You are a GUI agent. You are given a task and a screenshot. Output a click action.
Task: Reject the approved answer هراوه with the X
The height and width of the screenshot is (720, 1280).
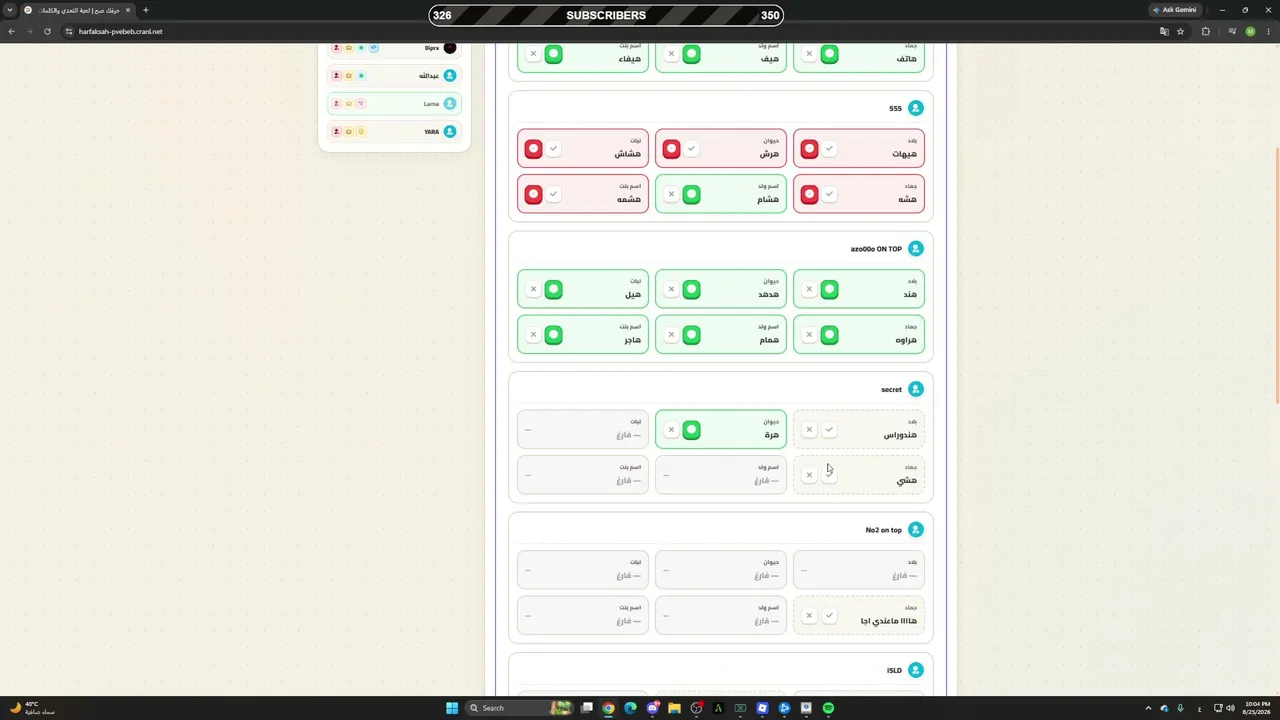(809, 335)
